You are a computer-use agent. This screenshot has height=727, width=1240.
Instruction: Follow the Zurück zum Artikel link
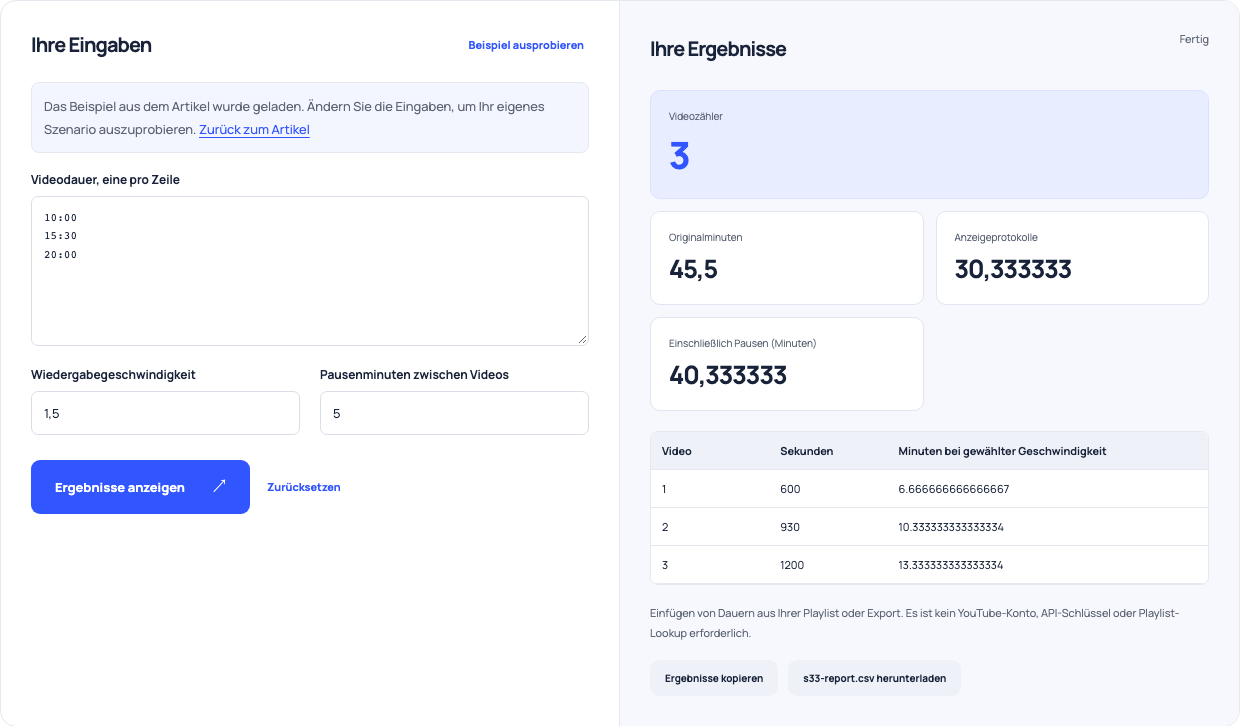[x=254, y=130]
